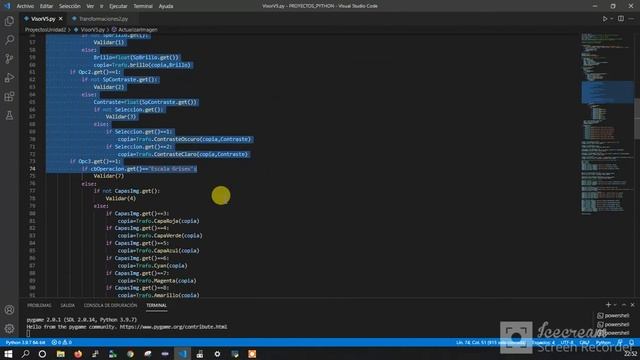The width and height of the screenshot is (640, 360).
Task: Click feedback icon in status bar
Action: coord(621,342)
